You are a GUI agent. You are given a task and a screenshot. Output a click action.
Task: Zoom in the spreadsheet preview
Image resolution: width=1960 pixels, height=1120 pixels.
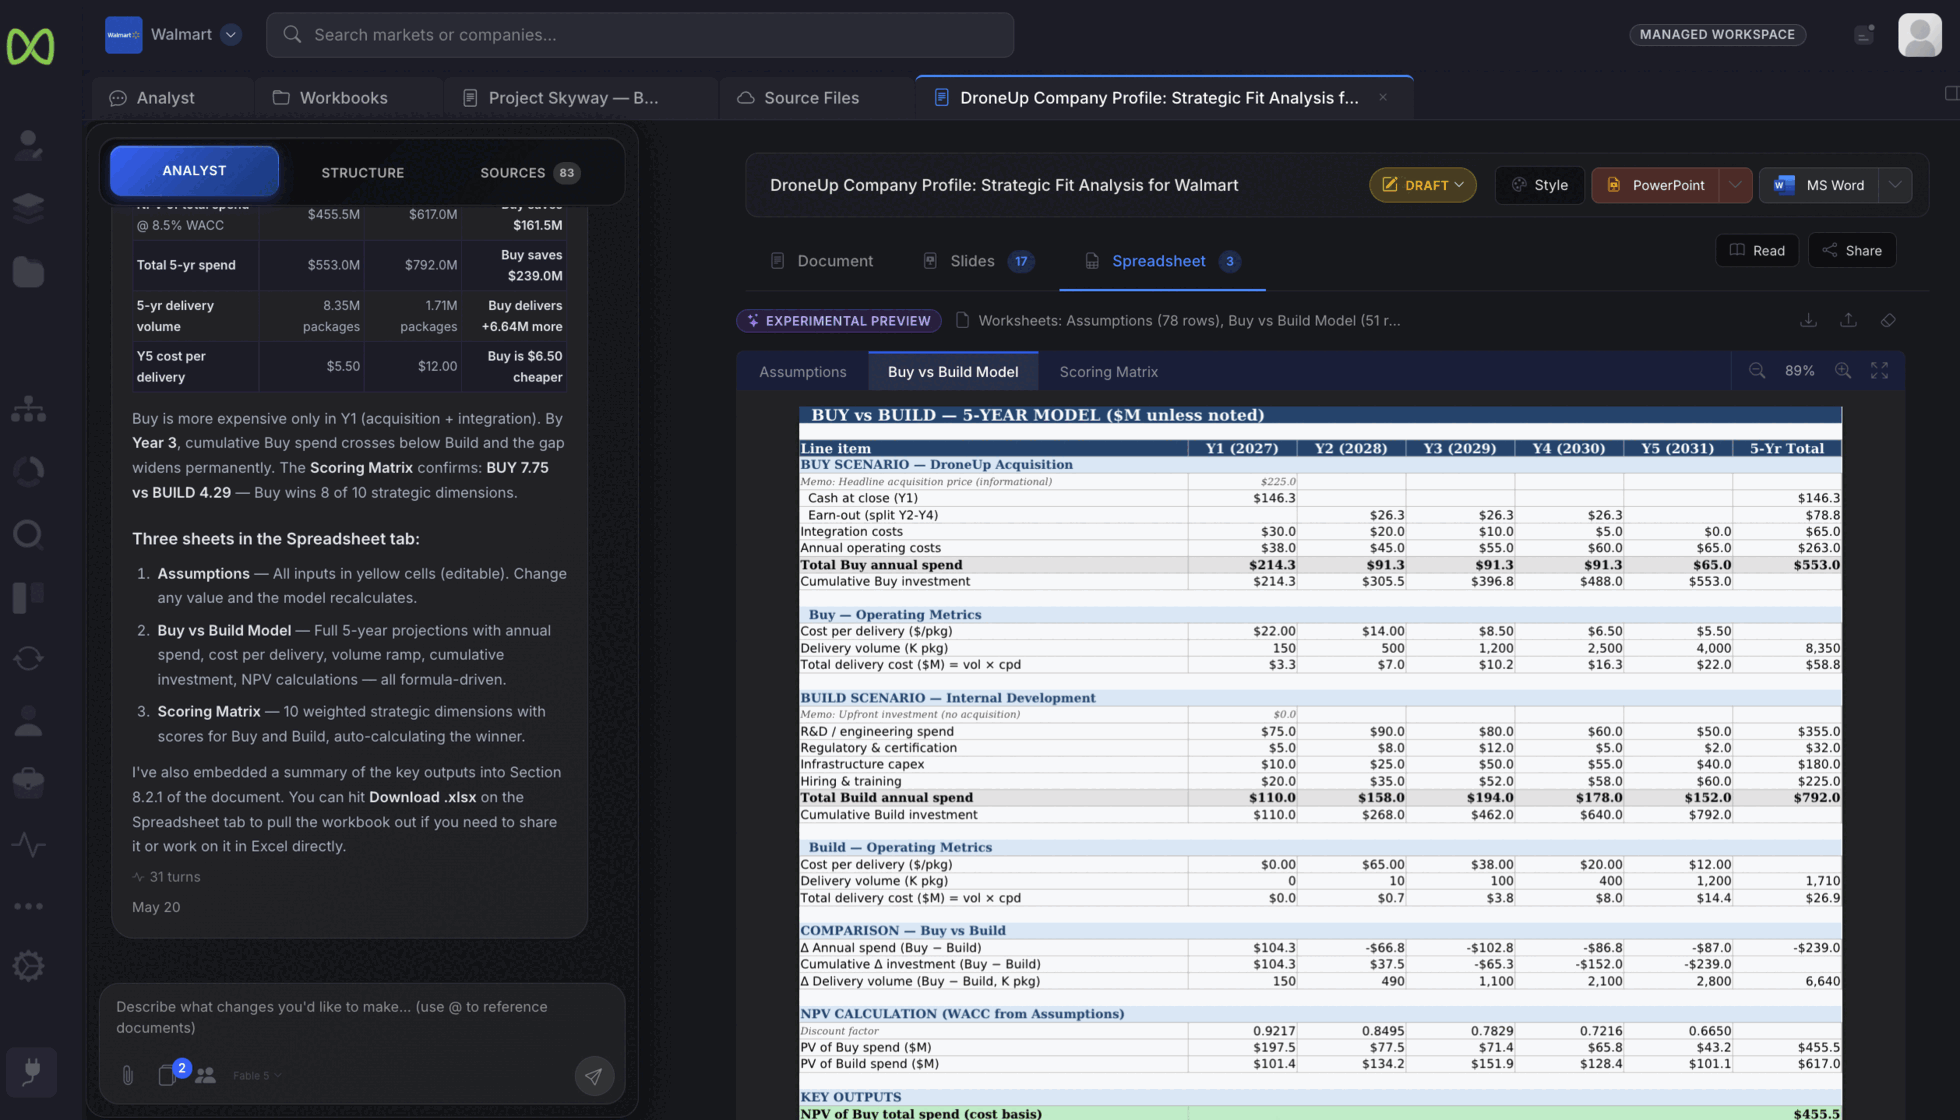pyautogui.click(x=1843, y=371)
